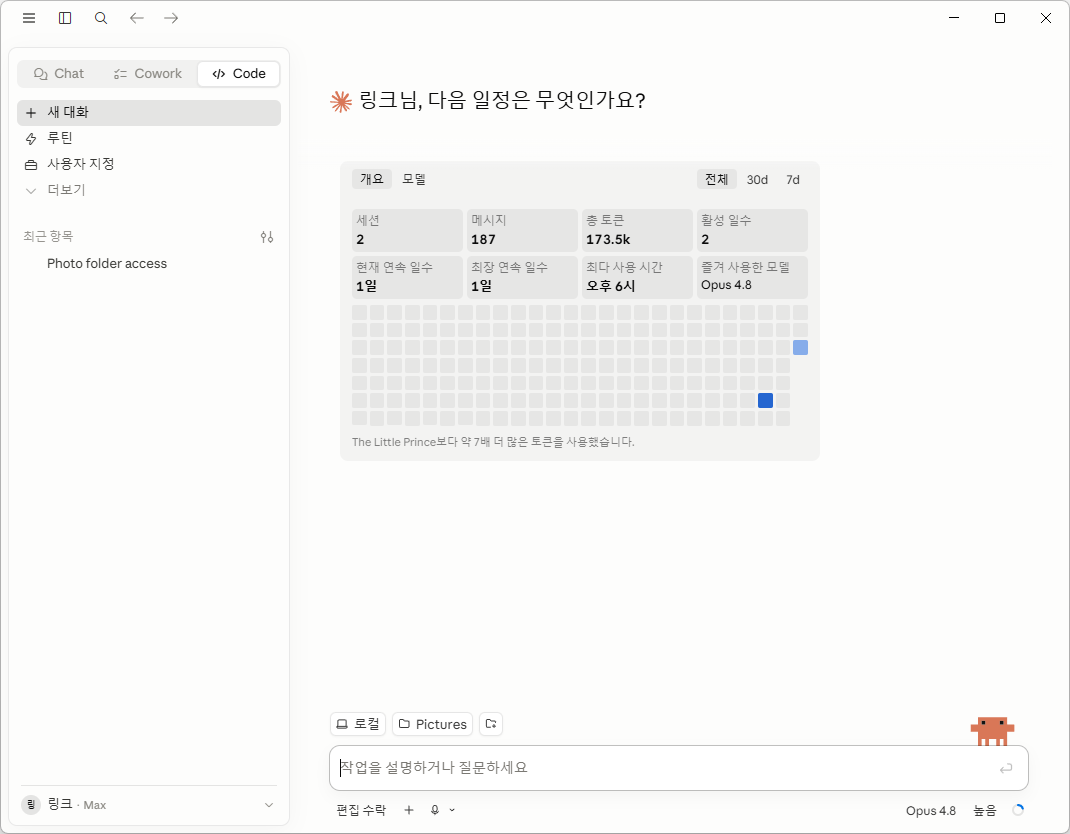The height and width of the screenshot is (834, 1070).
Task: Click the dark blue activity square
Action: 766,401
